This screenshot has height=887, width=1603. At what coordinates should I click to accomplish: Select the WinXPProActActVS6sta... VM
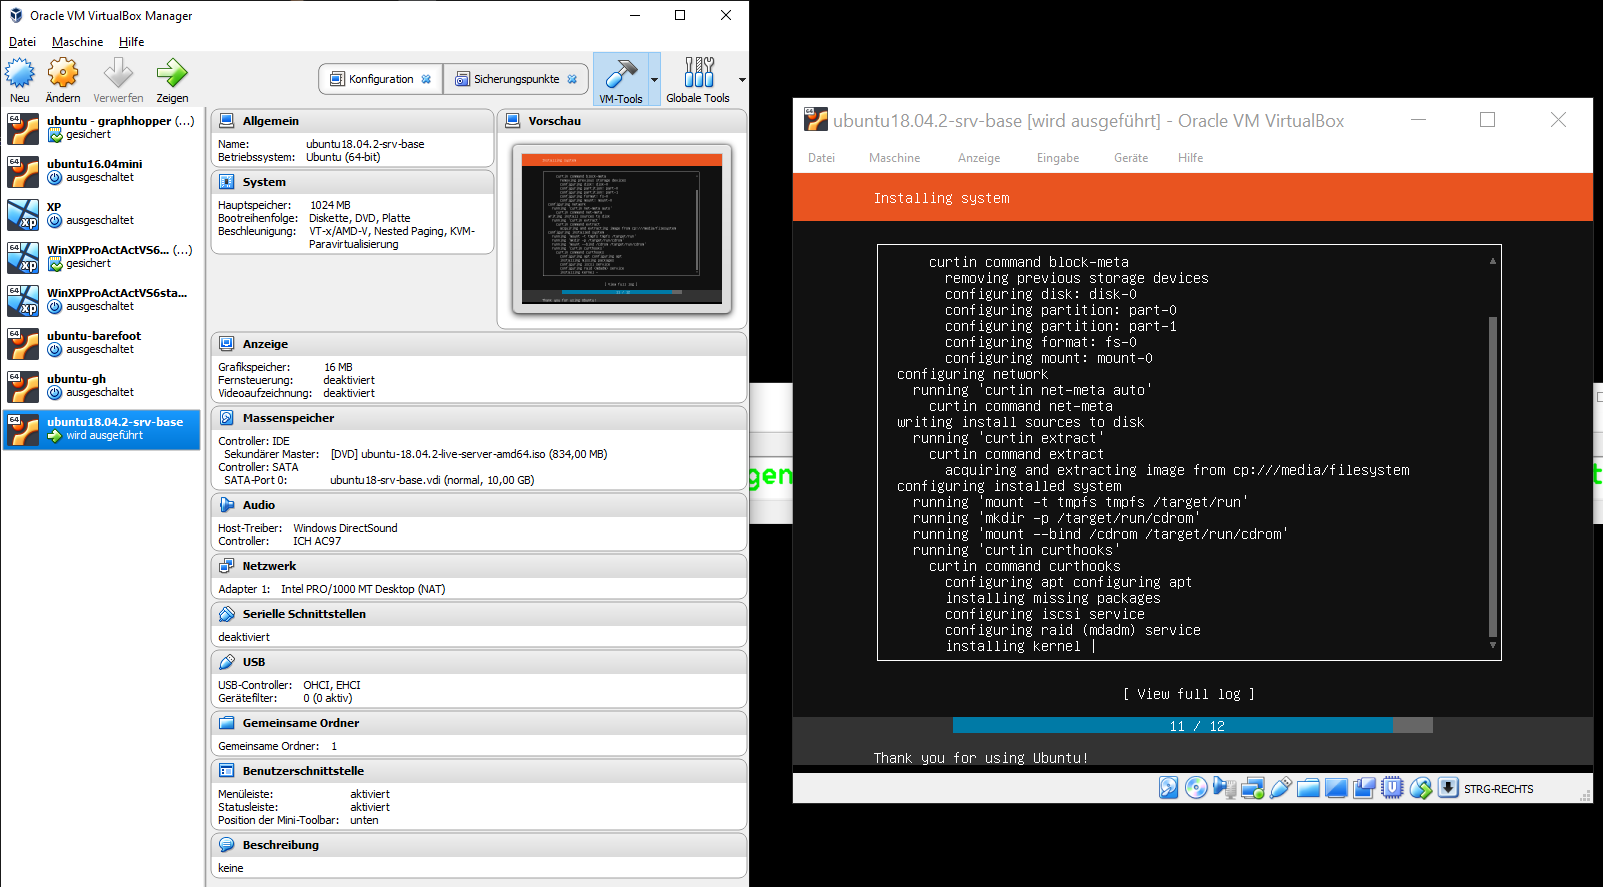(102, 300)
